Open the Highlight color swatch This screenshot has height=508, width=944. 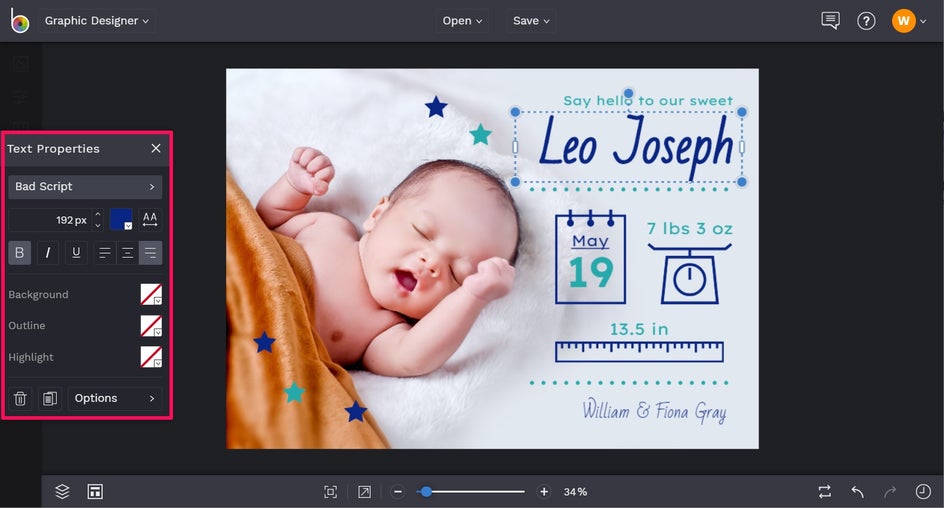(151, 357)
